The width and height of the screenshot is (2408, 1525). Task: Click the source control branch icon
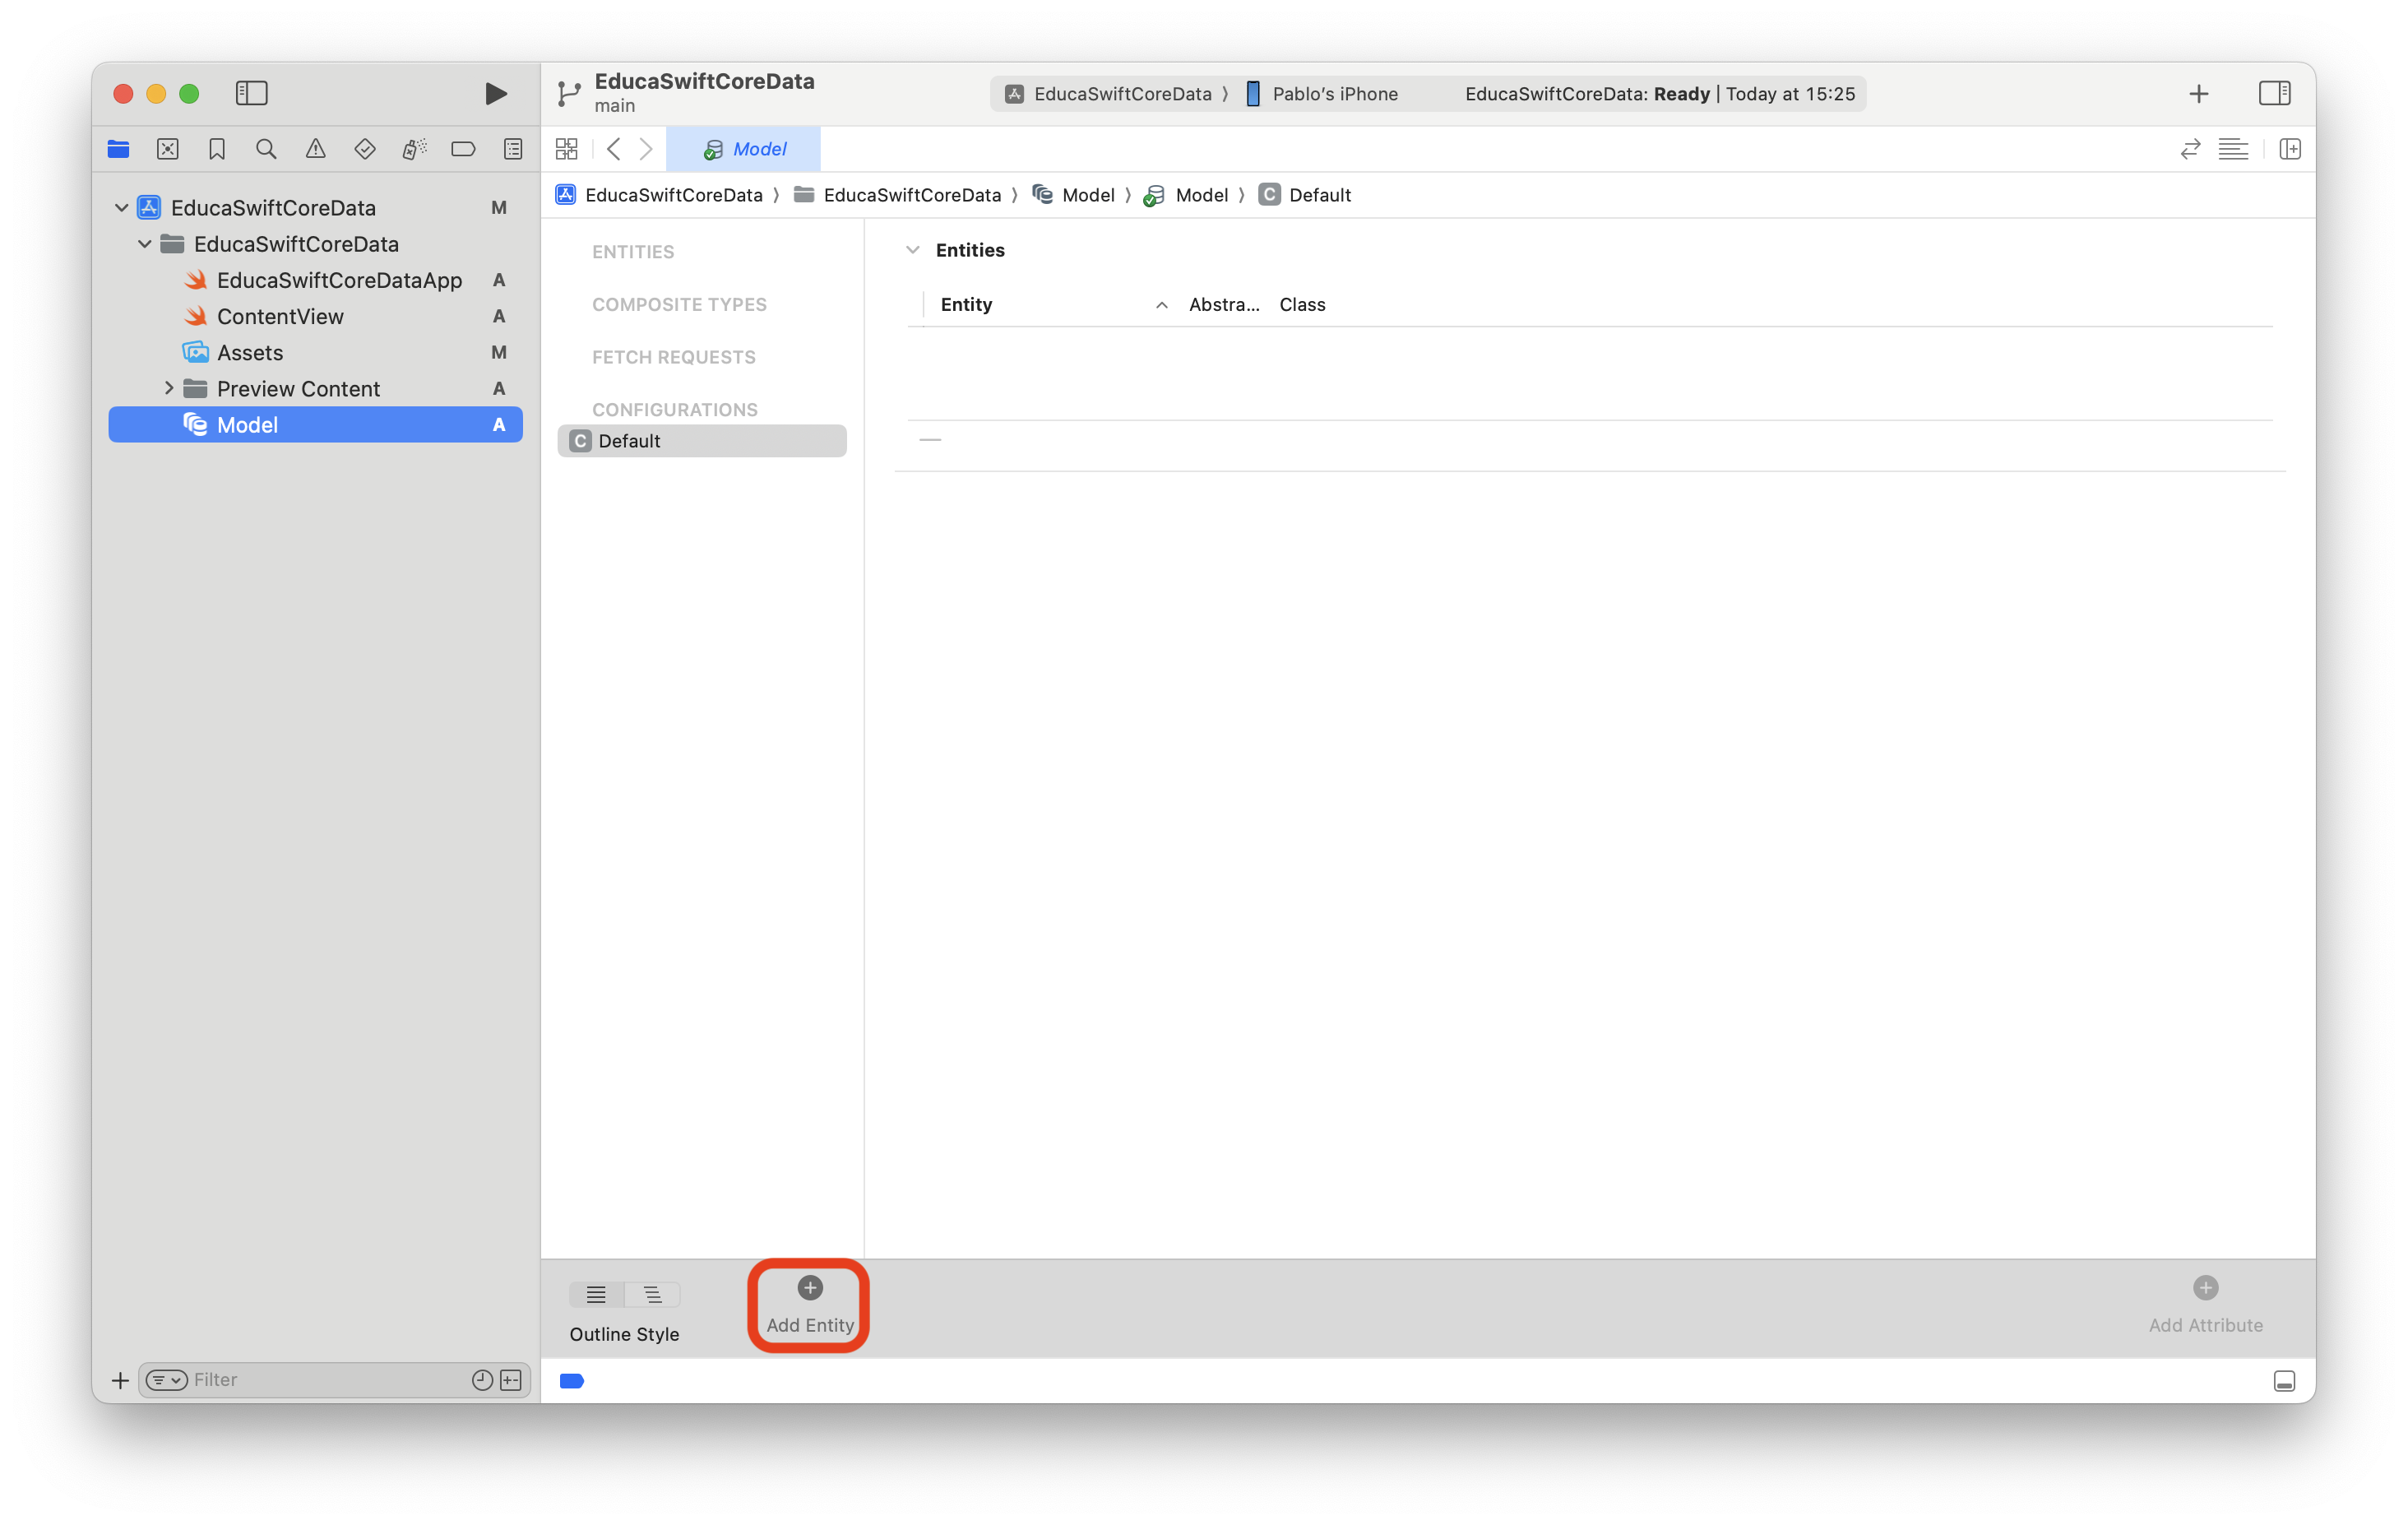click(x=569, y=93)
